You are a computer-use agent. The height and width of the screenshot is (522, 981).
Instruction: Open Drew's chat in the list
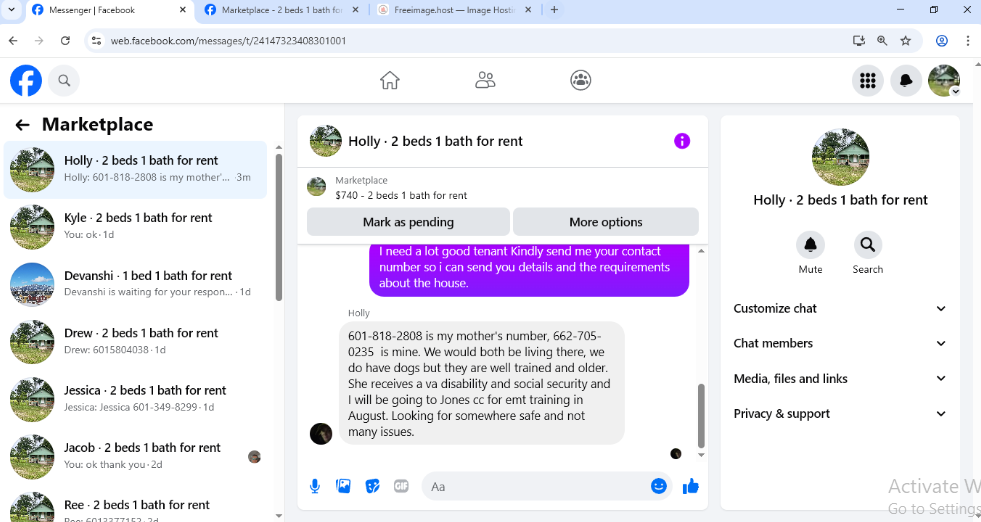tap(135, 342)
